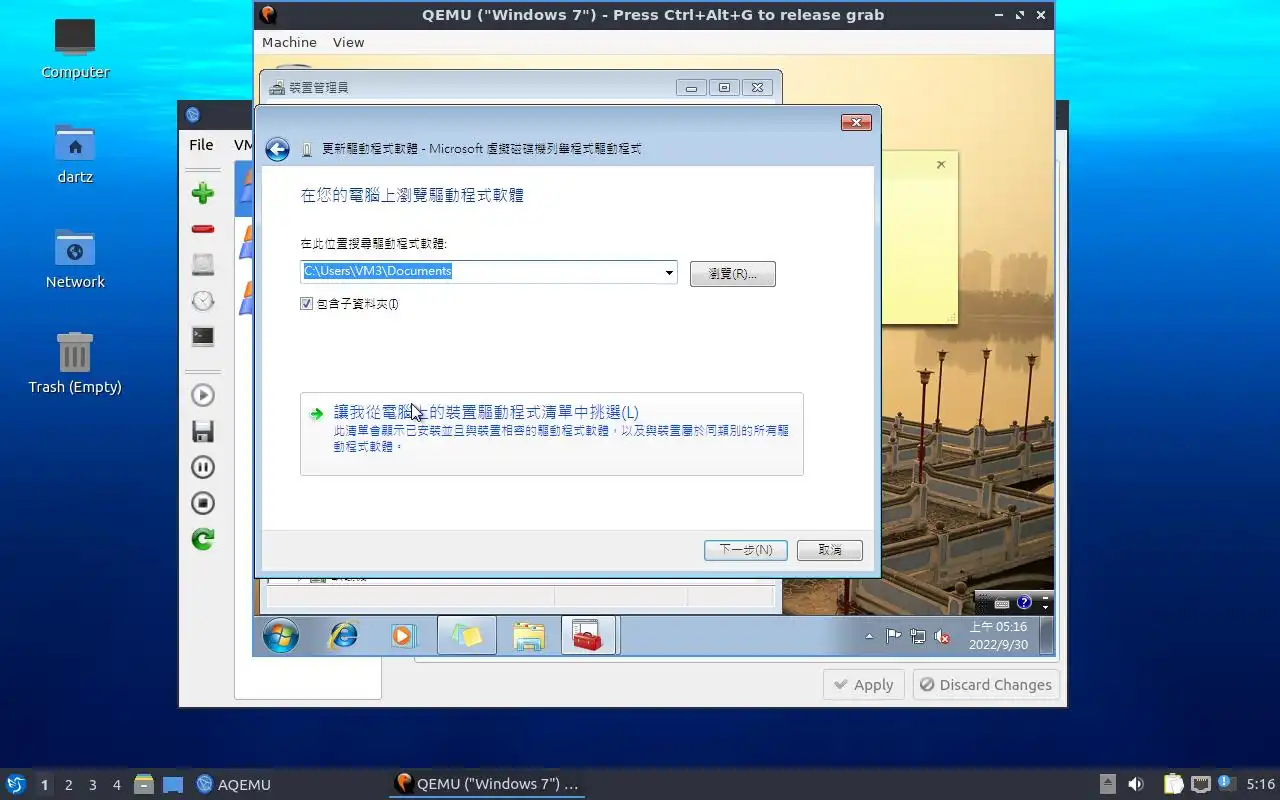This screenshot has height=800, width=1280.
Task: Open AQEMU File menu
Action: pos(201,145)
